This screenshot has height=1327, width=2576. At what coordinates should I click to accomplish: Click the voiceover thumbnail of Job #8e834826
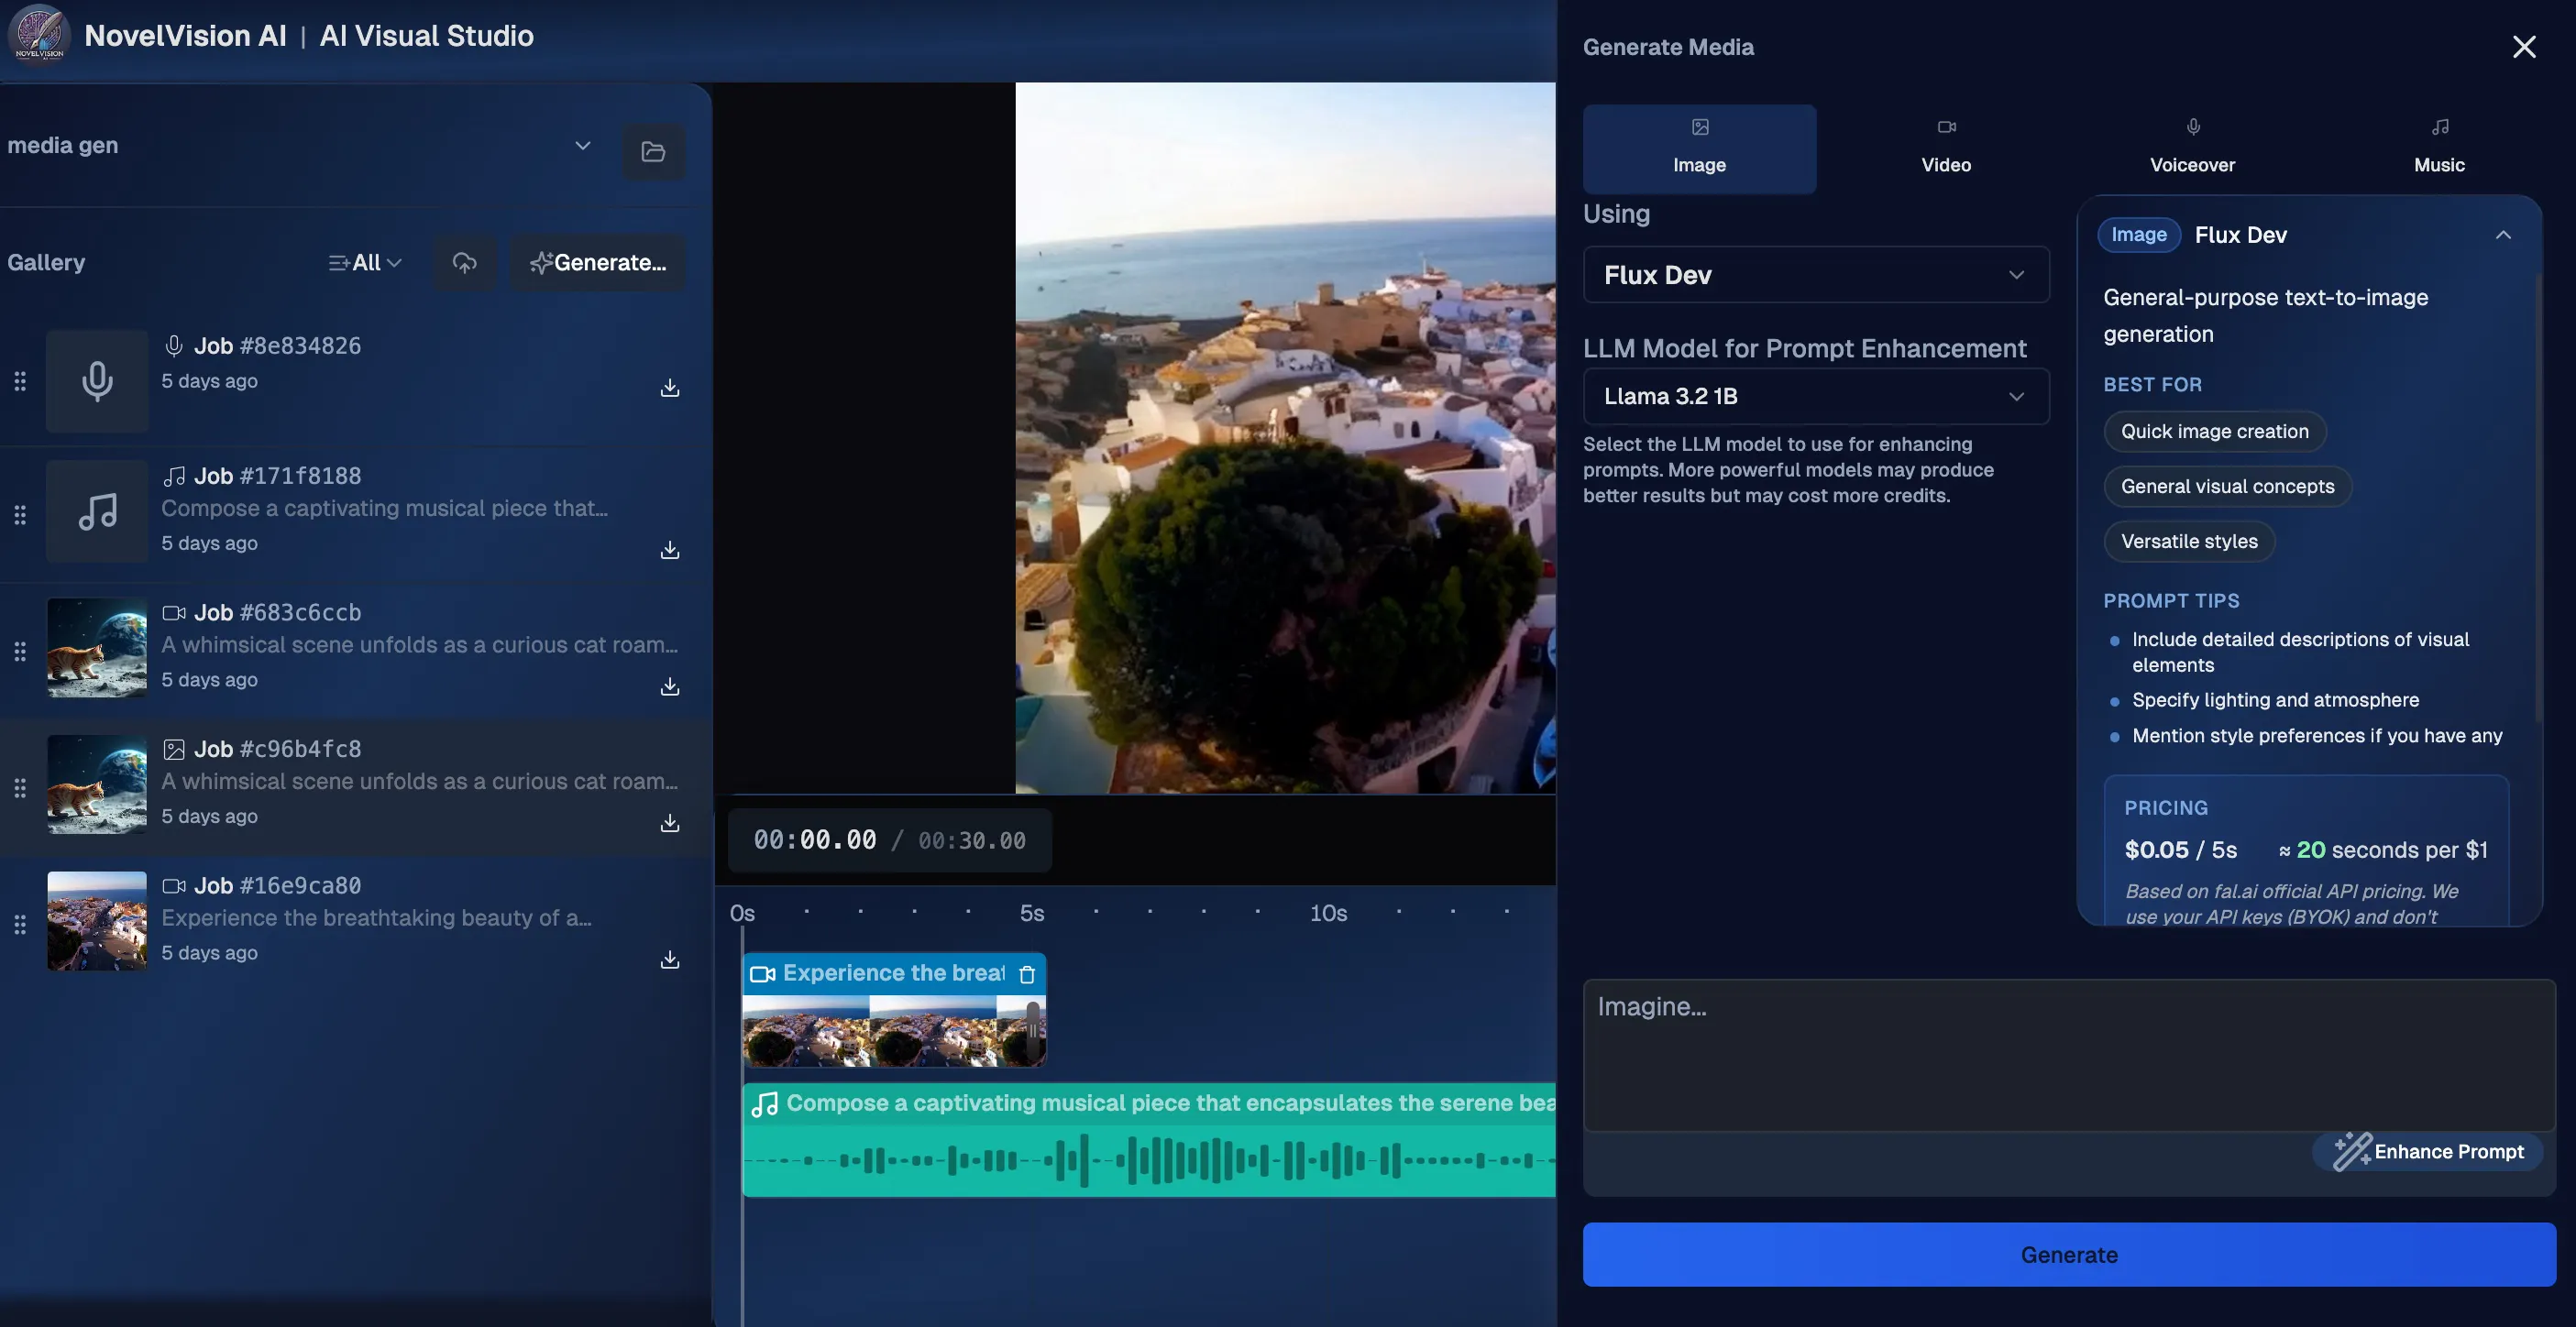(x=97, y=381)
